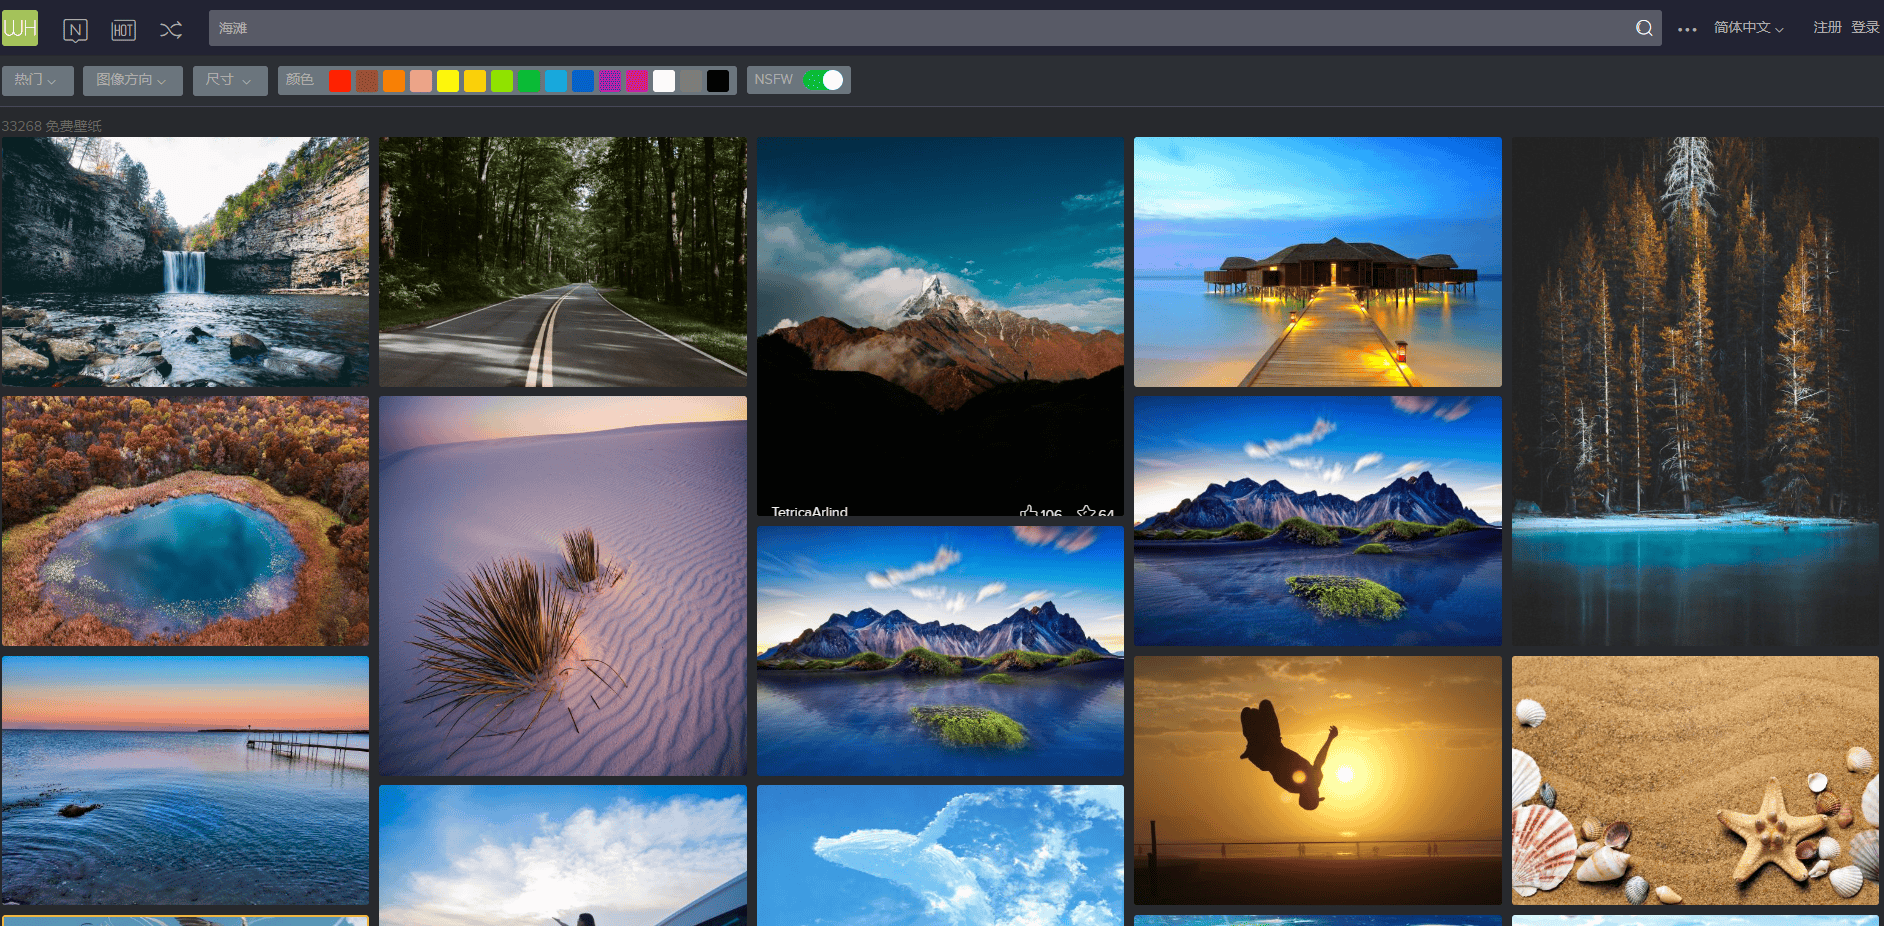Select the black color swatch filter
This screenshot has width=1884, height=926.
(x=718, y=81)
